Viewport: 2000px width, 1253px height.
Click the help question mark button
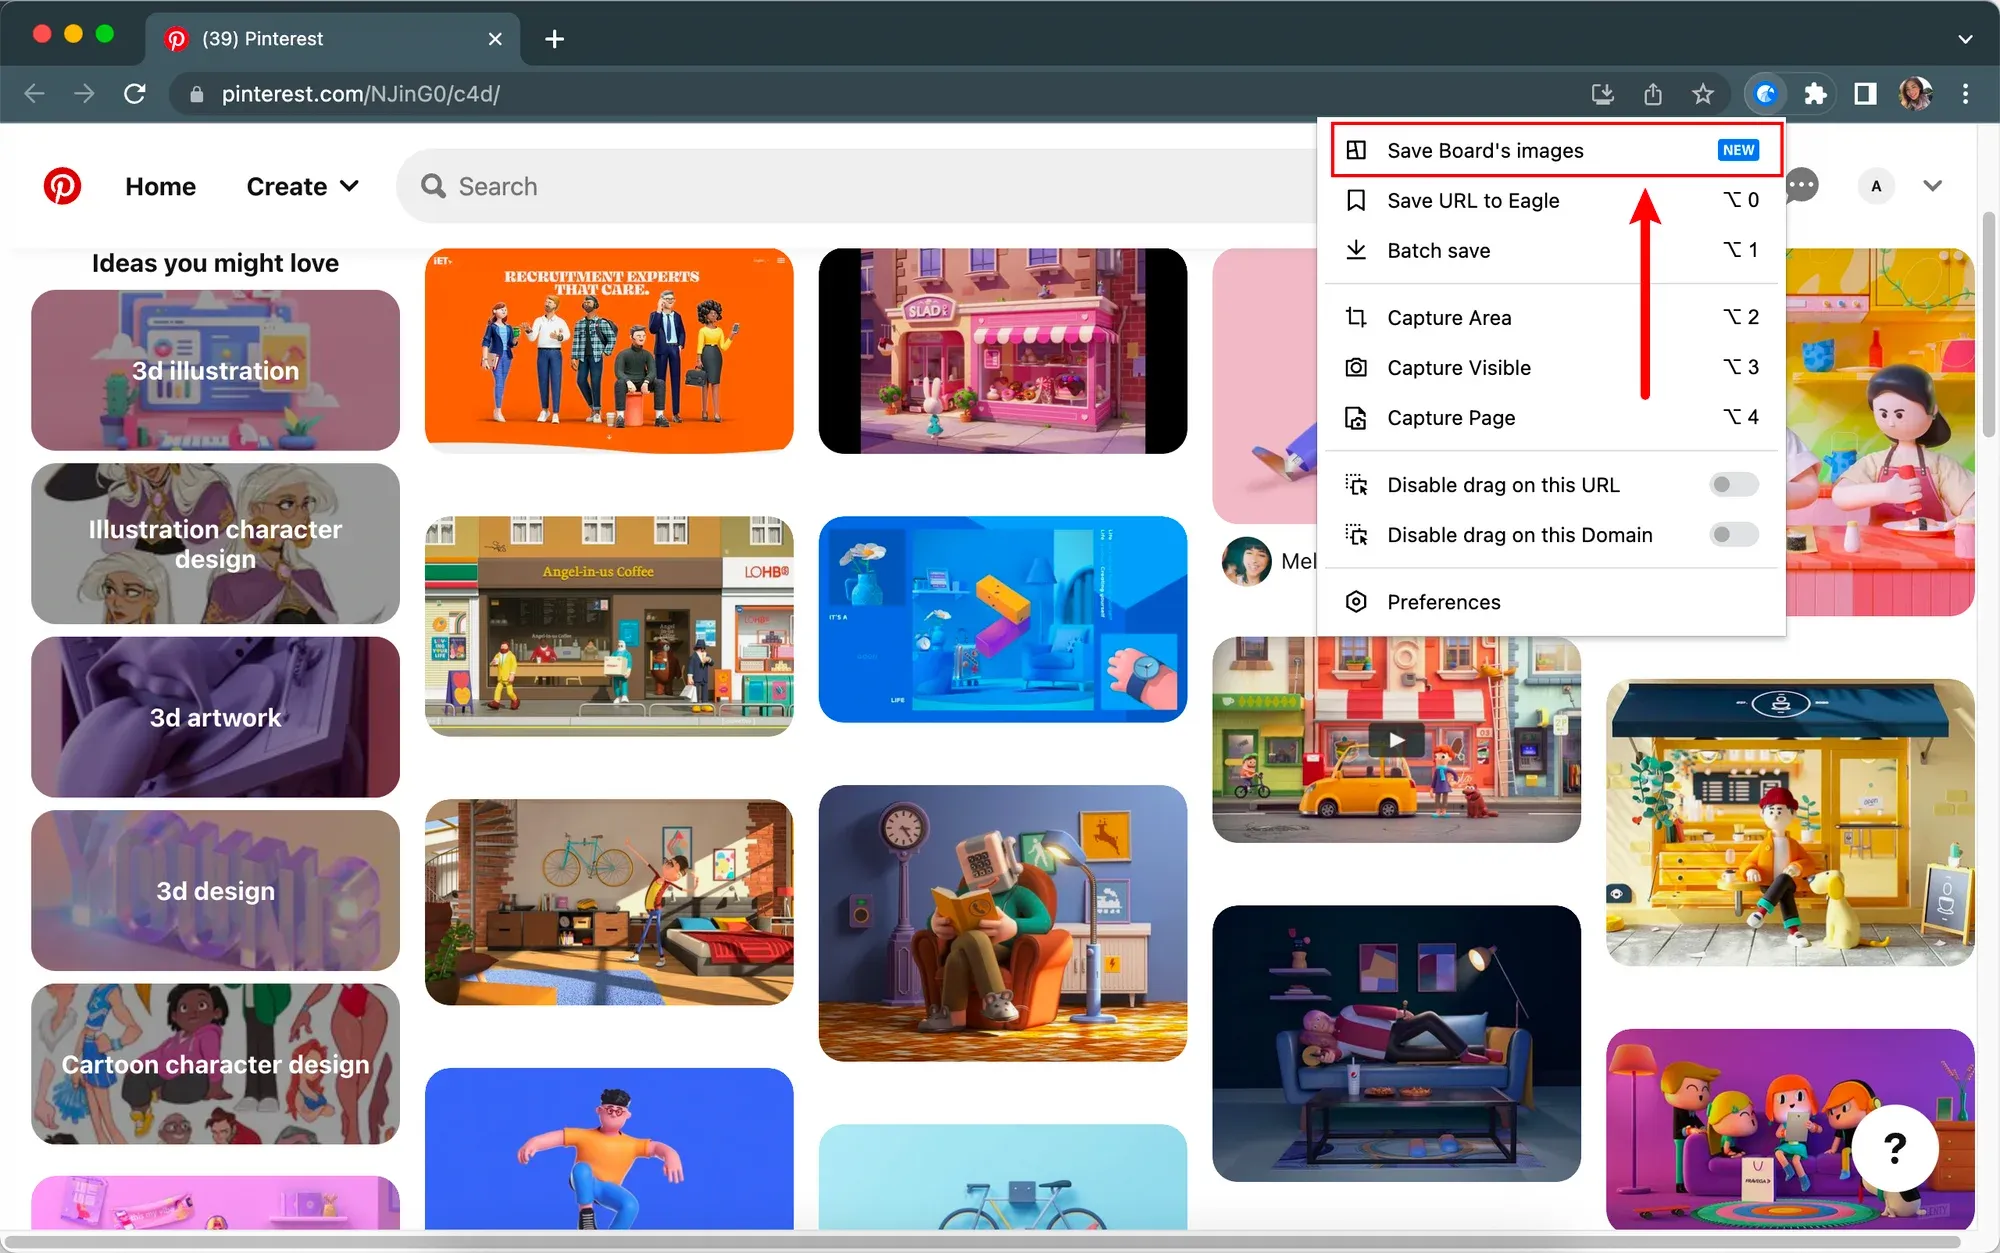pyautogui.click(x=1895, y=1148)
